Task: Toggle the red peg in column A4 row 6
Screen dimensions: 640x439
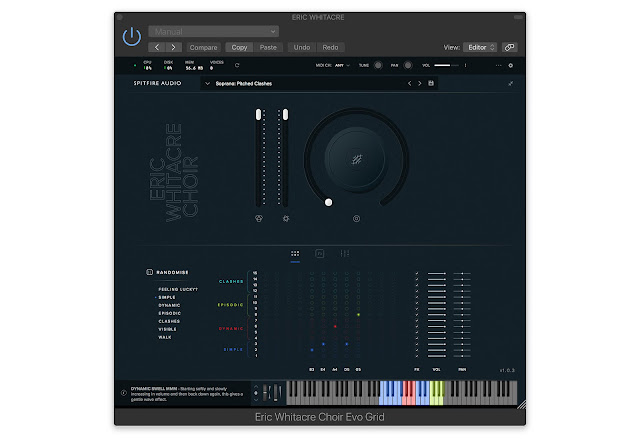Action: 335,326
